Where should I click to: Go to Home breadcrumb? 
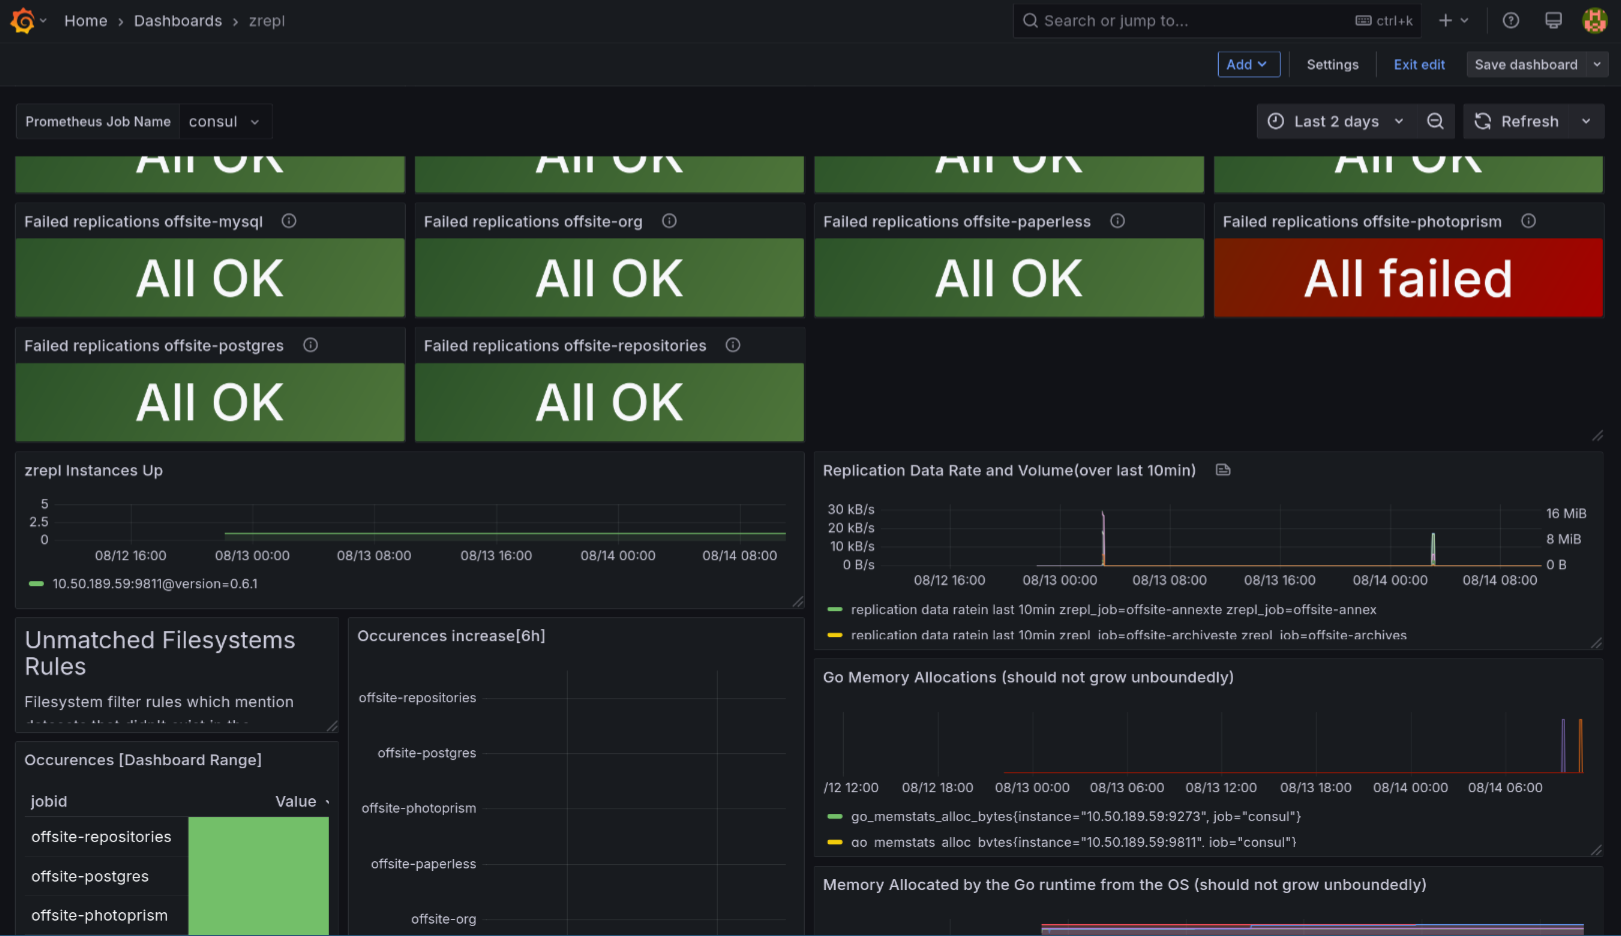(86, 21)
